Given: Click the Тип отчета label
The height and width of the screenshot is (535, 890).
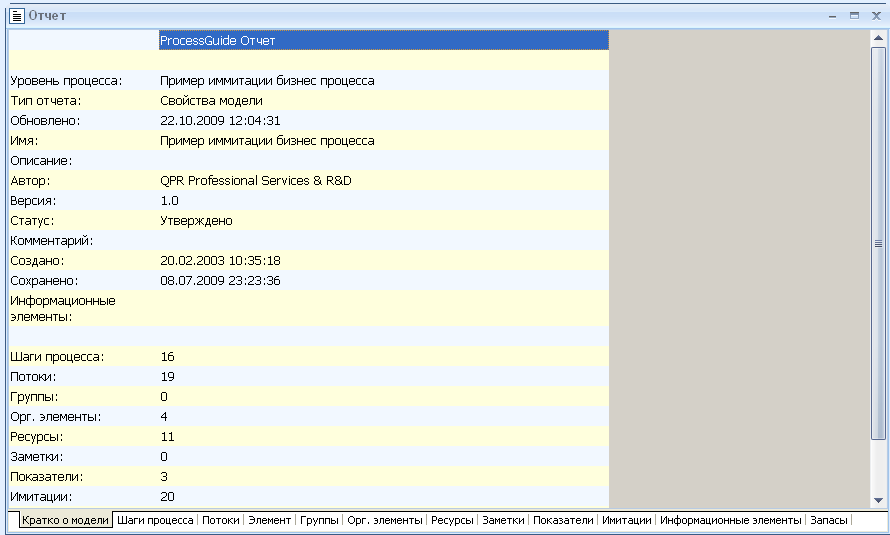Looking at the screenshot, I should click(x=46, y=101).
